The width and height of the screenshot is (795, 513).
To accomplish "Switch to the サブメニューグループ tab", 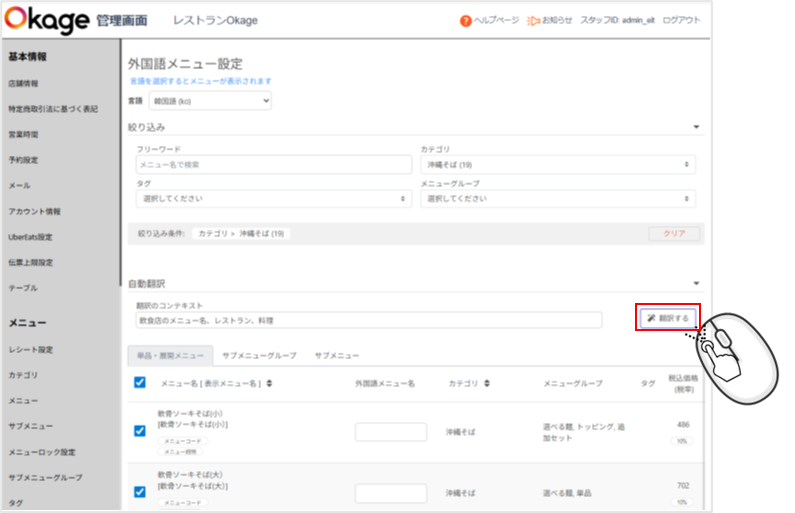I will point(259,355).
